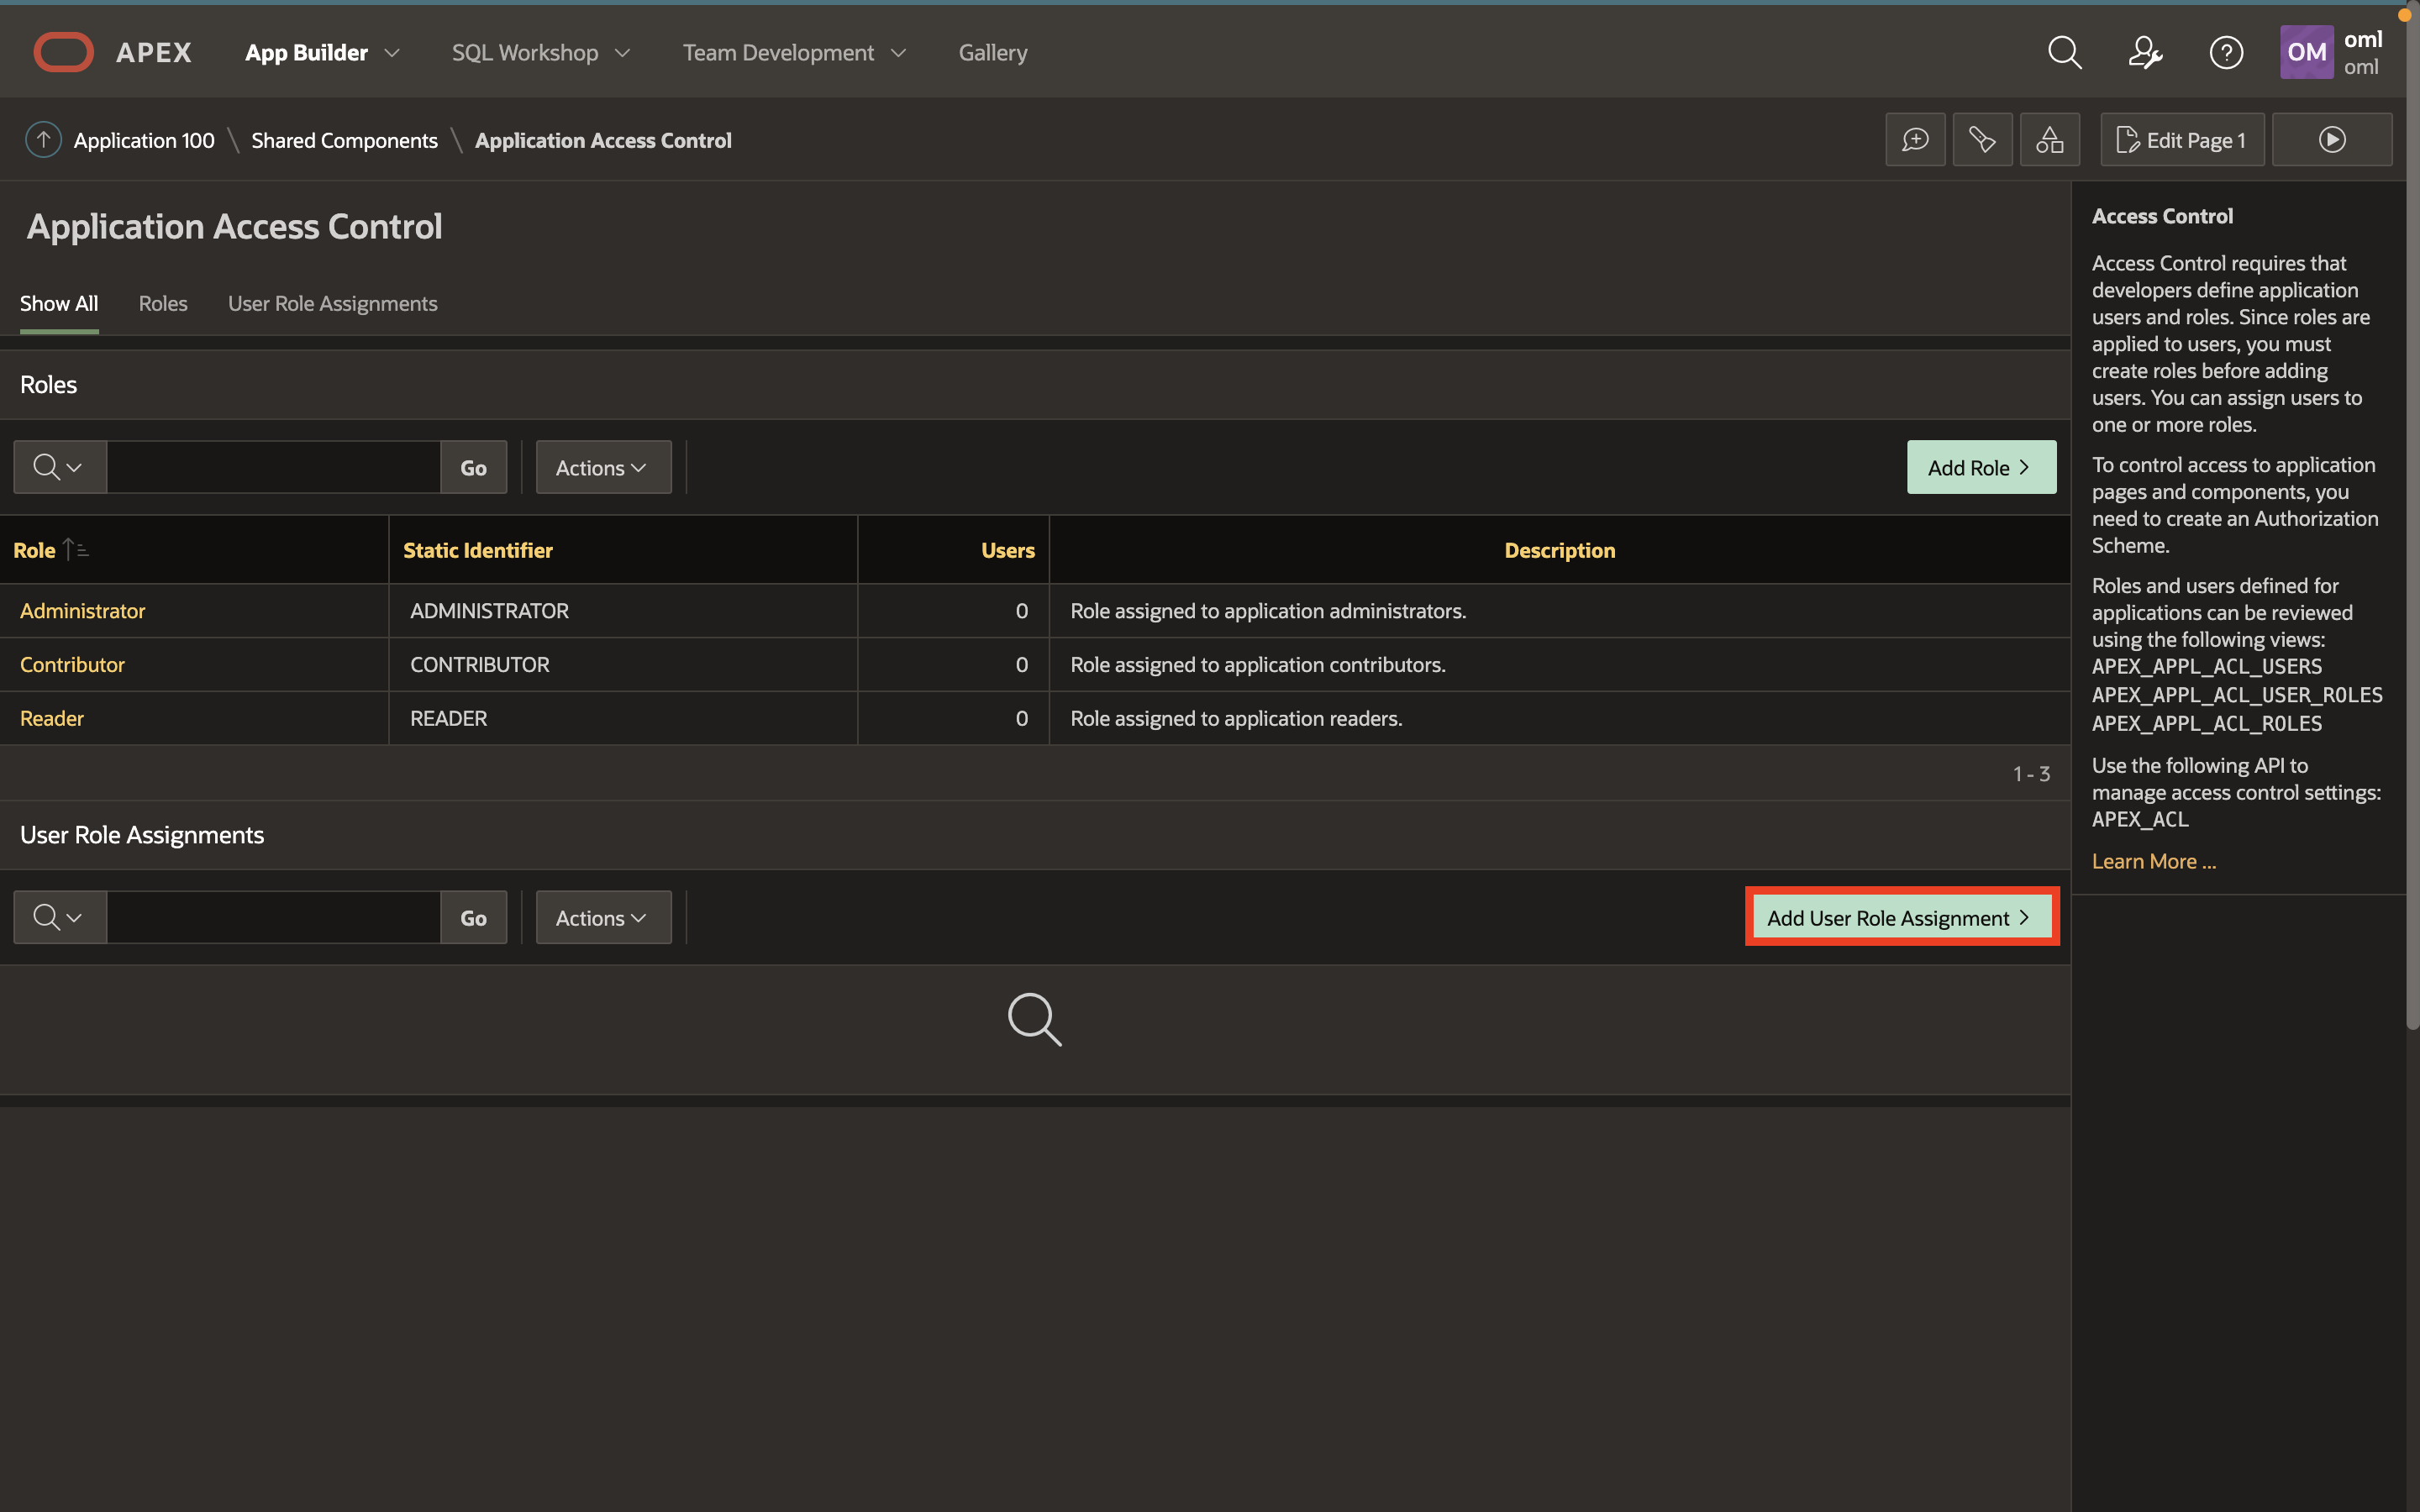Open the Administrator role link

pos(82,611)
